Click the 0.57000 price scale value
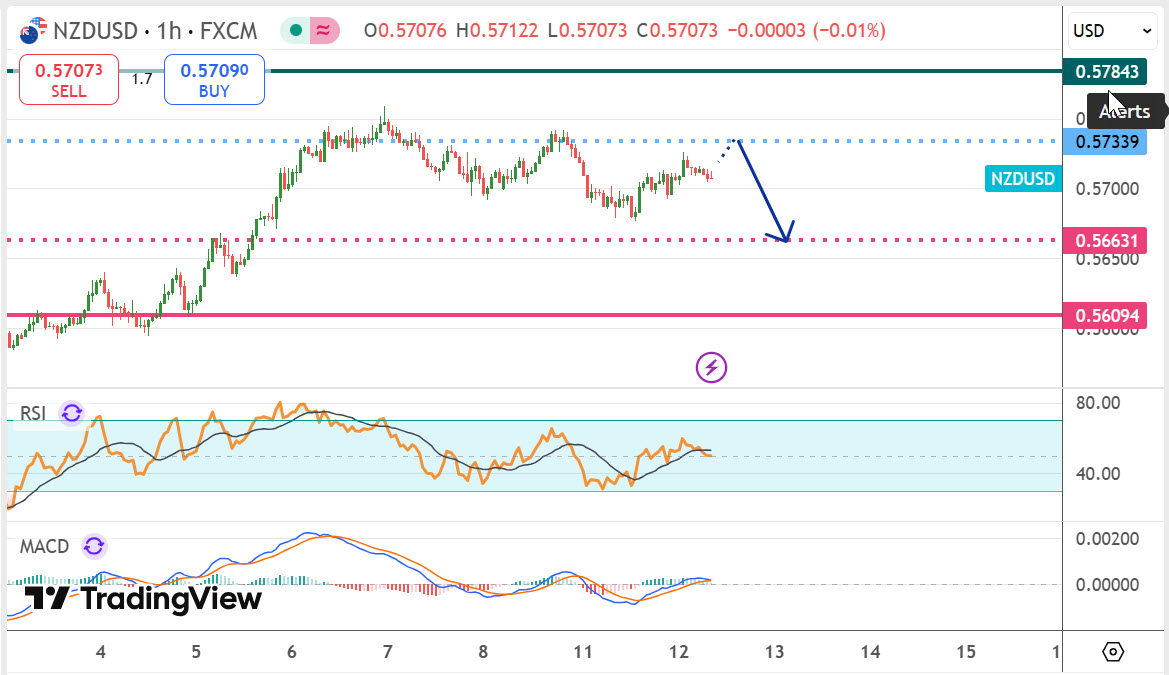 coord(1107,189)
